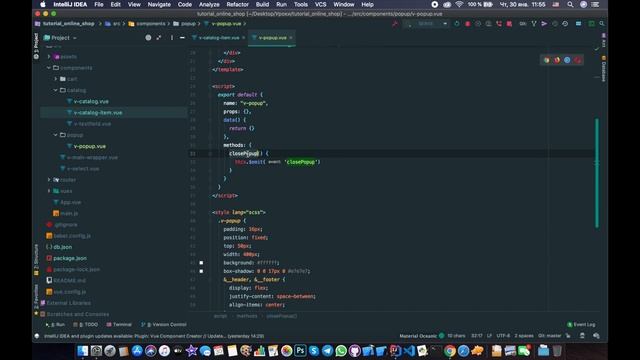
Task: Open Visual Studio Code from the Dock
Action: 409,351
